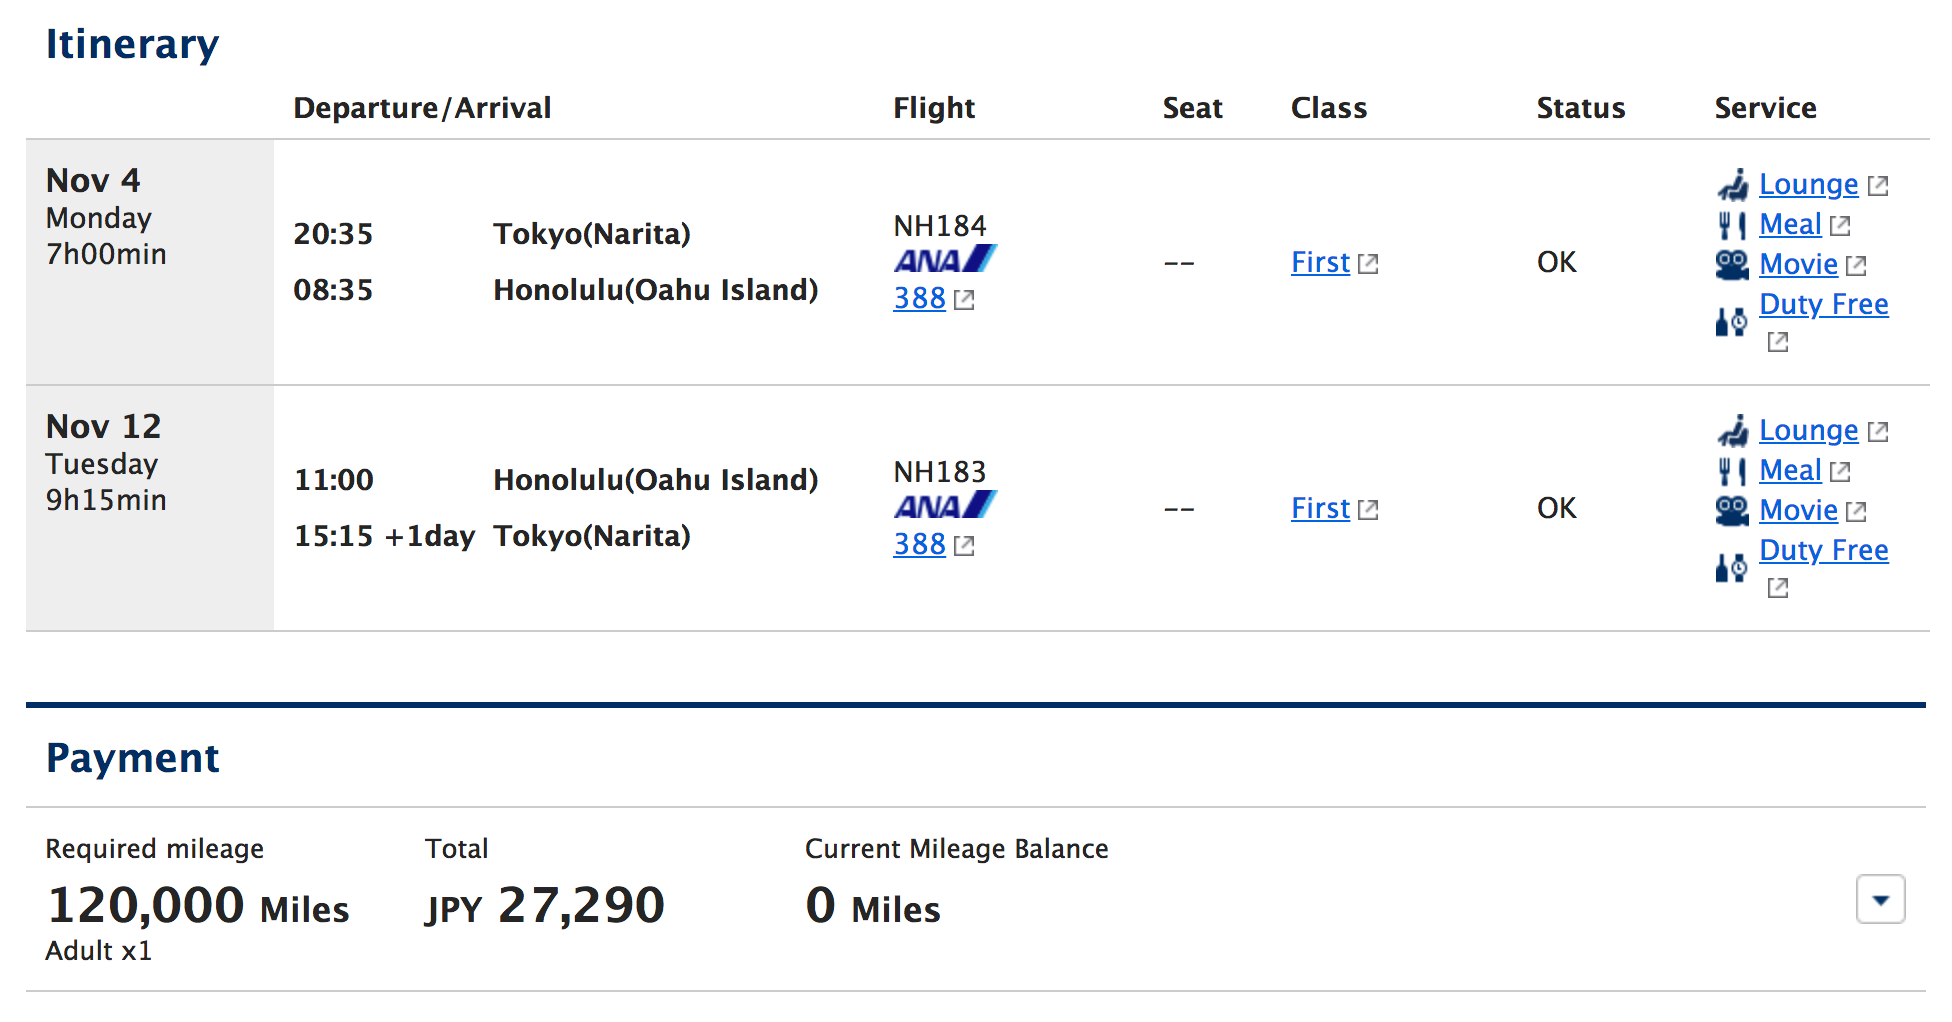Open Meal service link for NH183
Screen dimensions: 1952x1022
point(1790,470)
